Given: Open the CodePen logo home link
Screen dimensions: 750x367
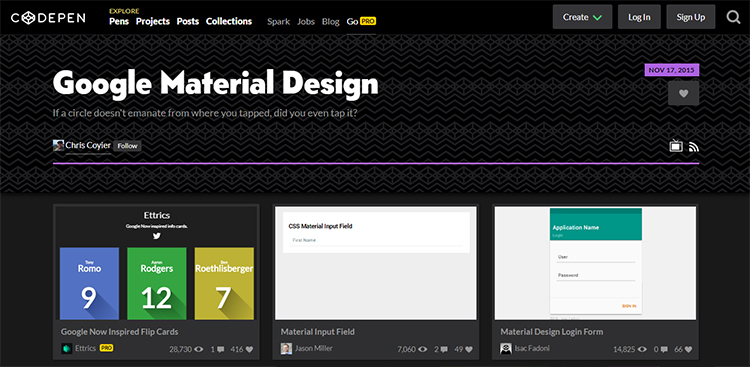Looking at the screenshot, I should point(48,18).
